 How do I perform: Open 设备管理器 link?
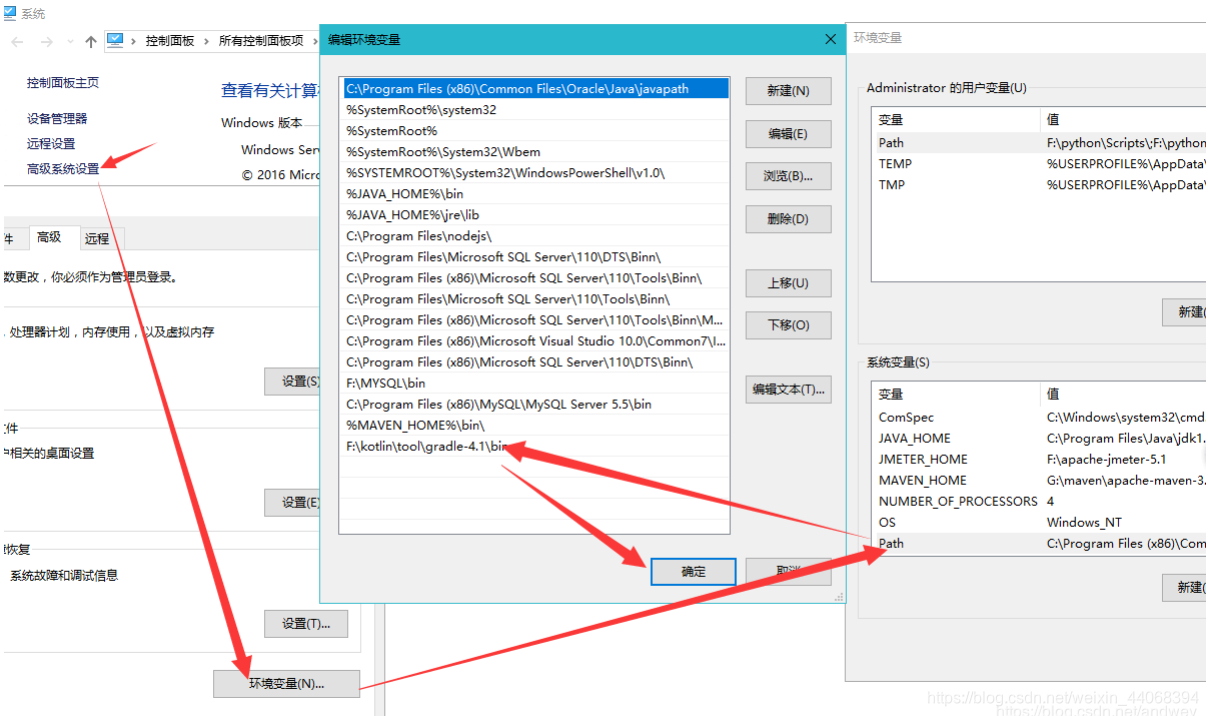pos(57,118)
